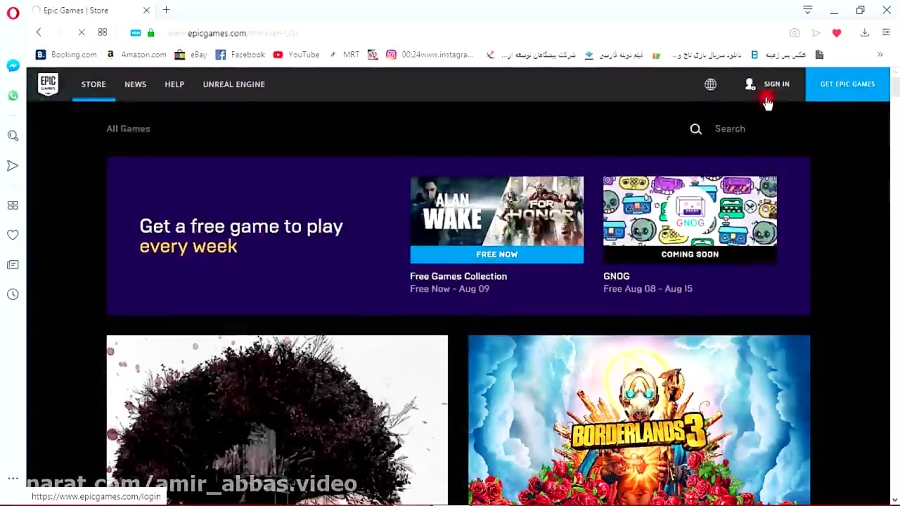This screenshot has width=900, height=506.
Task: Open Alan Wake For Honor thumbnail
Action: point(497,211)
